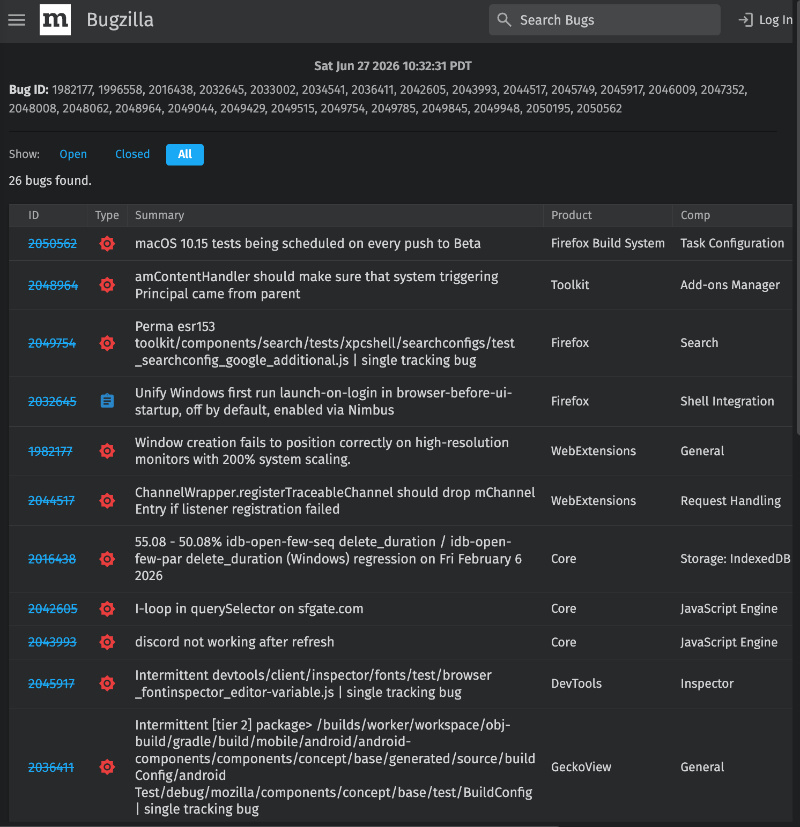The width and height of the screenshot is (800, 827).
Task: Click defect icon for bug 2048964
Action: (x=107, y=285)
